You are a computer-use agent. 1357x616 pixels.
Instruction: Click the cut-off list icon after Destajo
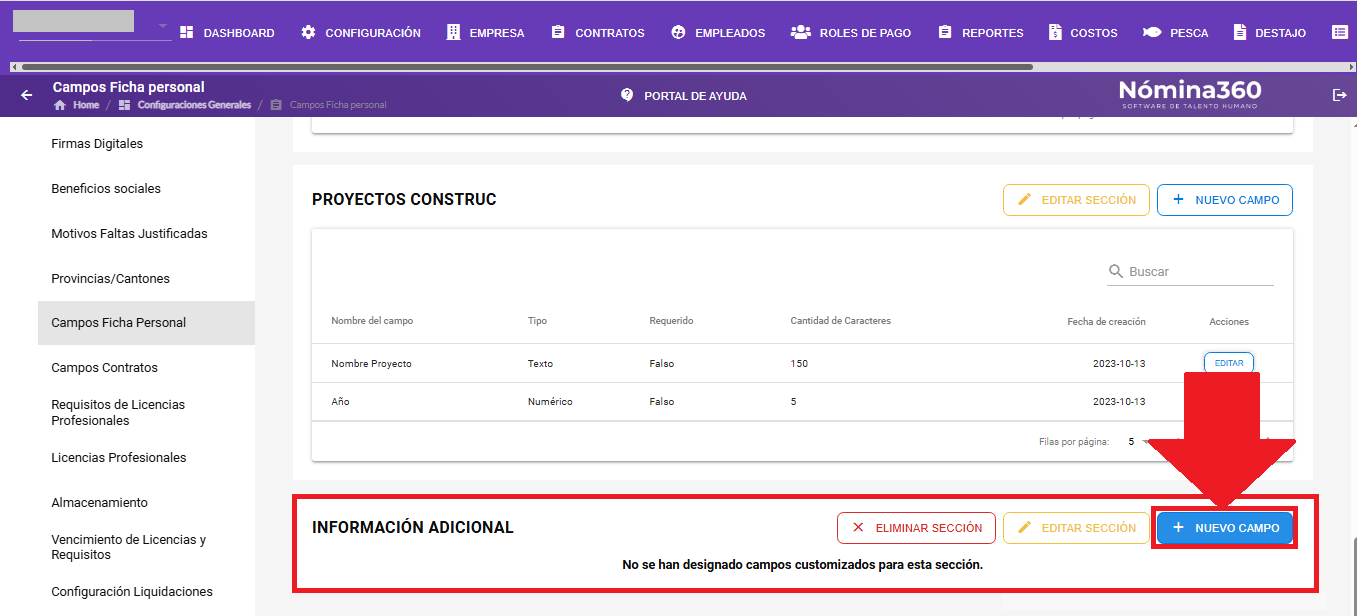coord(1340,33)
